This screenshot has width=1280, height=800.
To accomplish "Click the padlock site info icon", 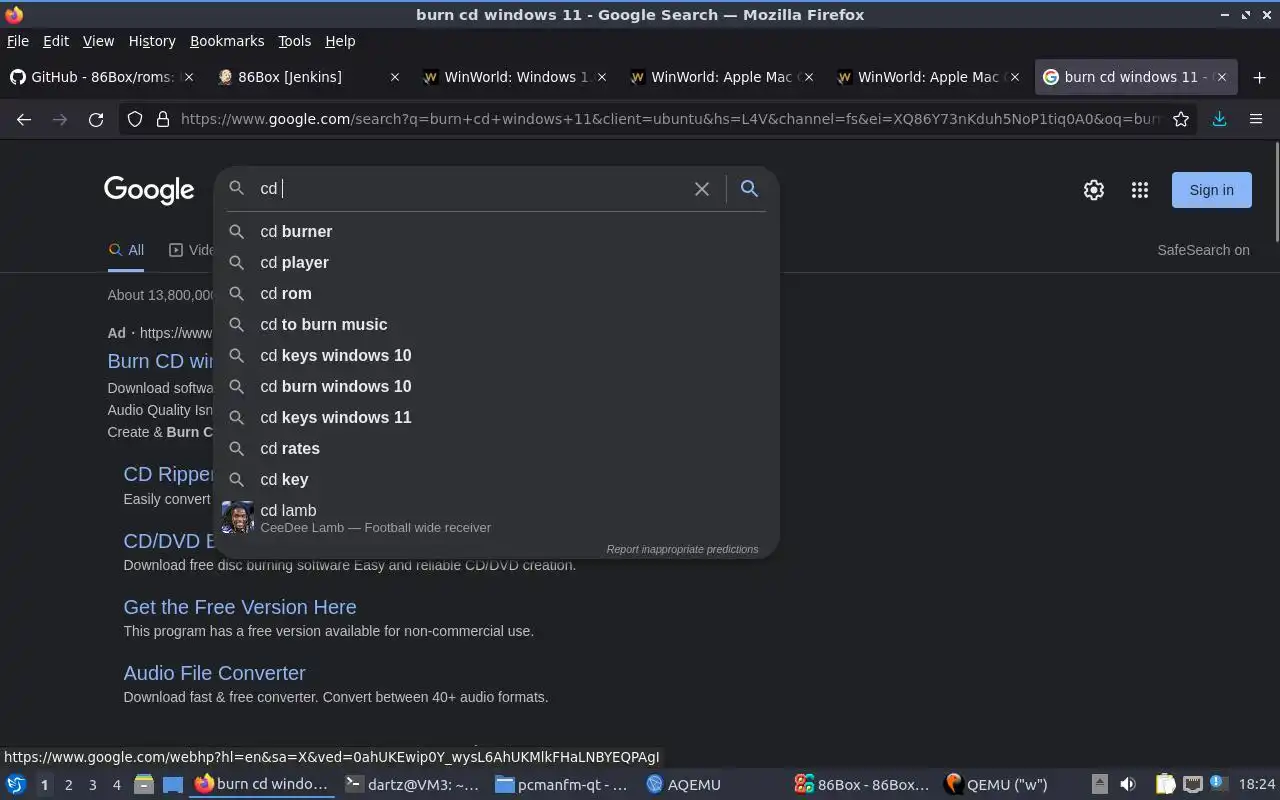I will point(163,119).
